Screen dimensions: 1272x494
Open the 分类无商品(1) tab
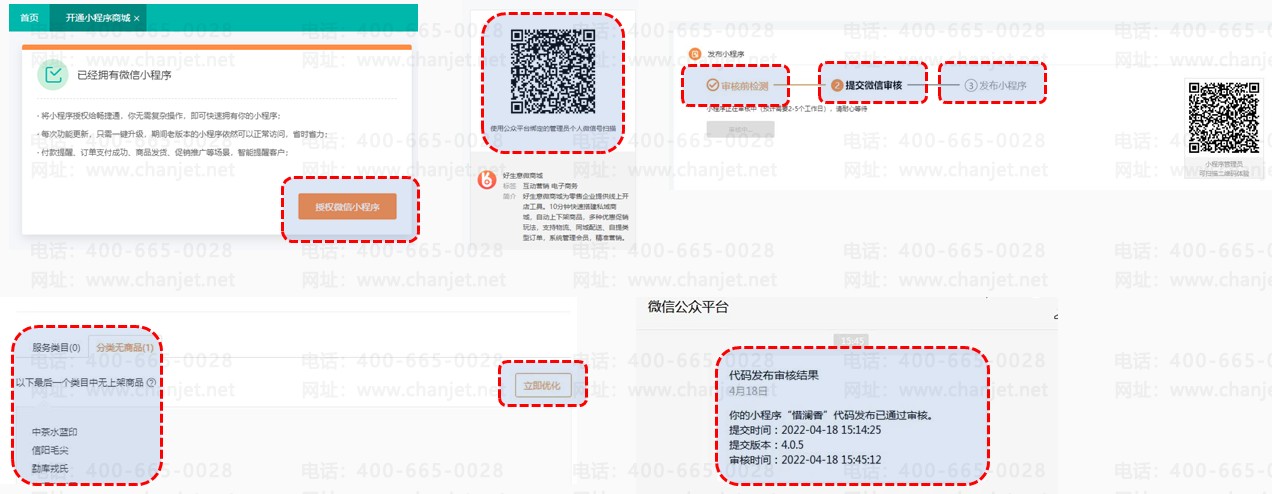coord(124,348)
